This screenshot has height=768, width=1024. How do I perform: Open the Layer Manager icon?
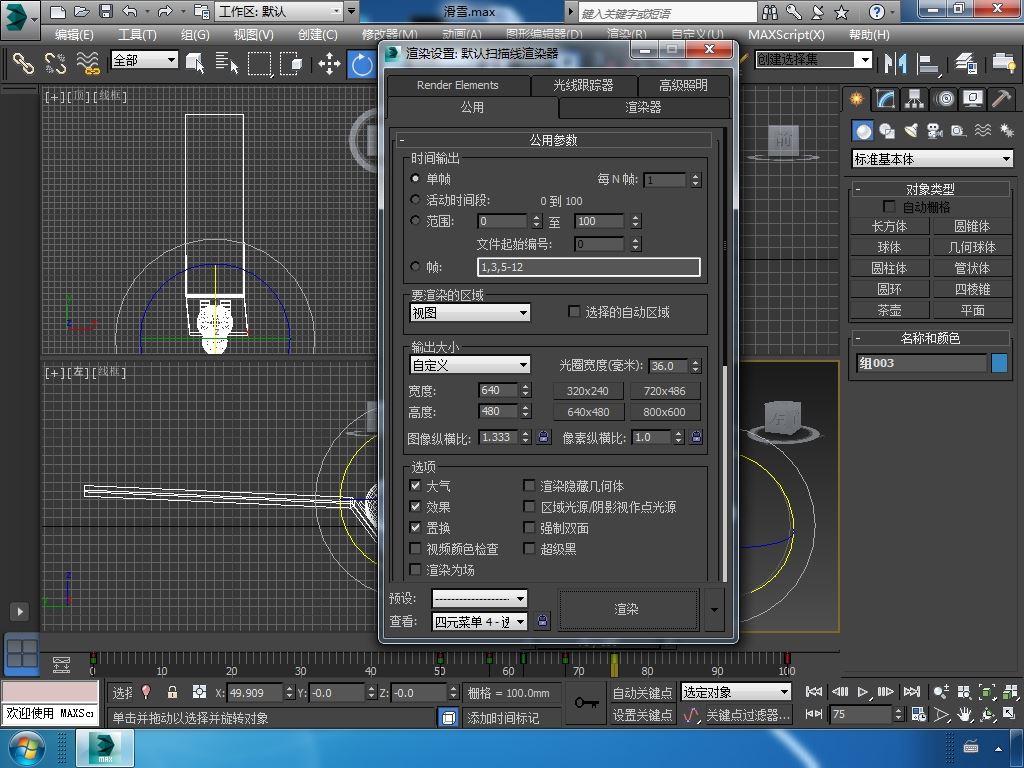tap(965, 63)
